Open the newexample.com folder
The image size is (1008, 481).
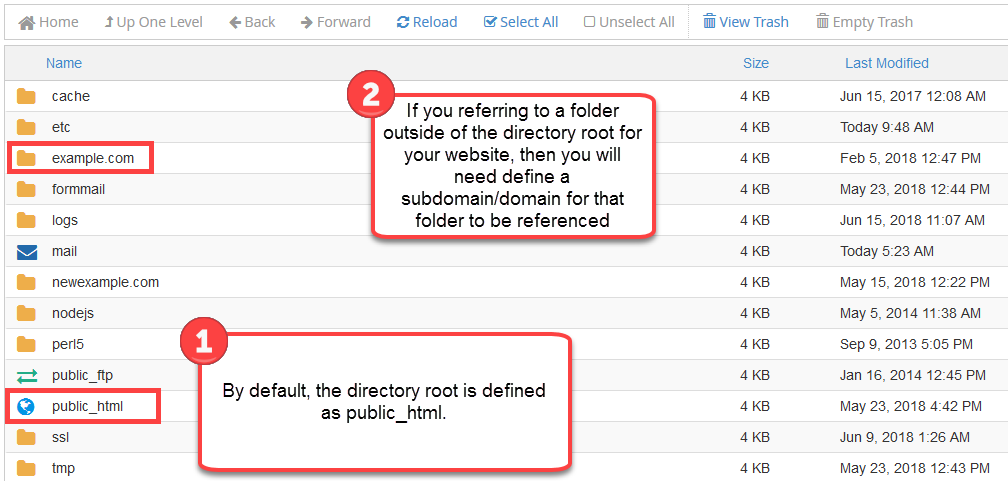[105, 282]
